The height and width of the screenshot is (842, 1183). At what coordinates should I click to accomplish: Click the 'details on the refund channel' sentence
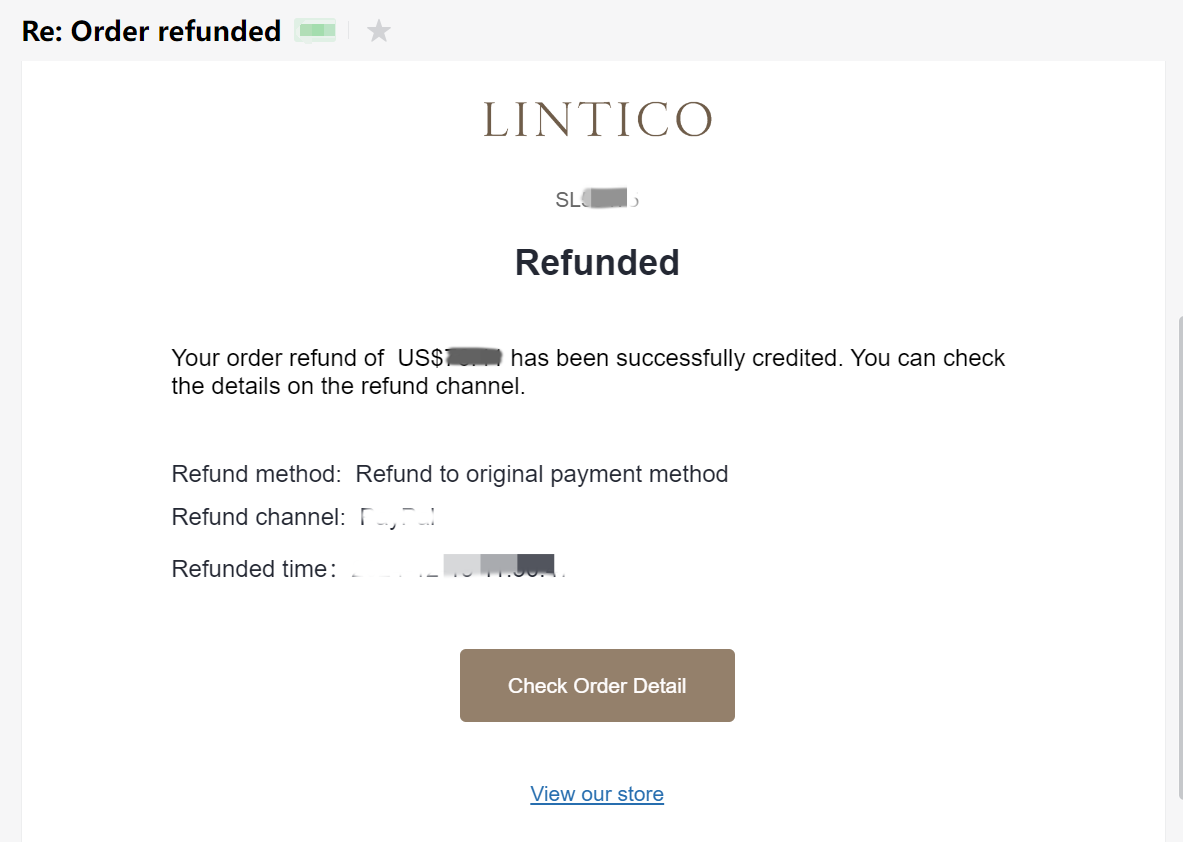pyautogui.click(x=348, y=387)
